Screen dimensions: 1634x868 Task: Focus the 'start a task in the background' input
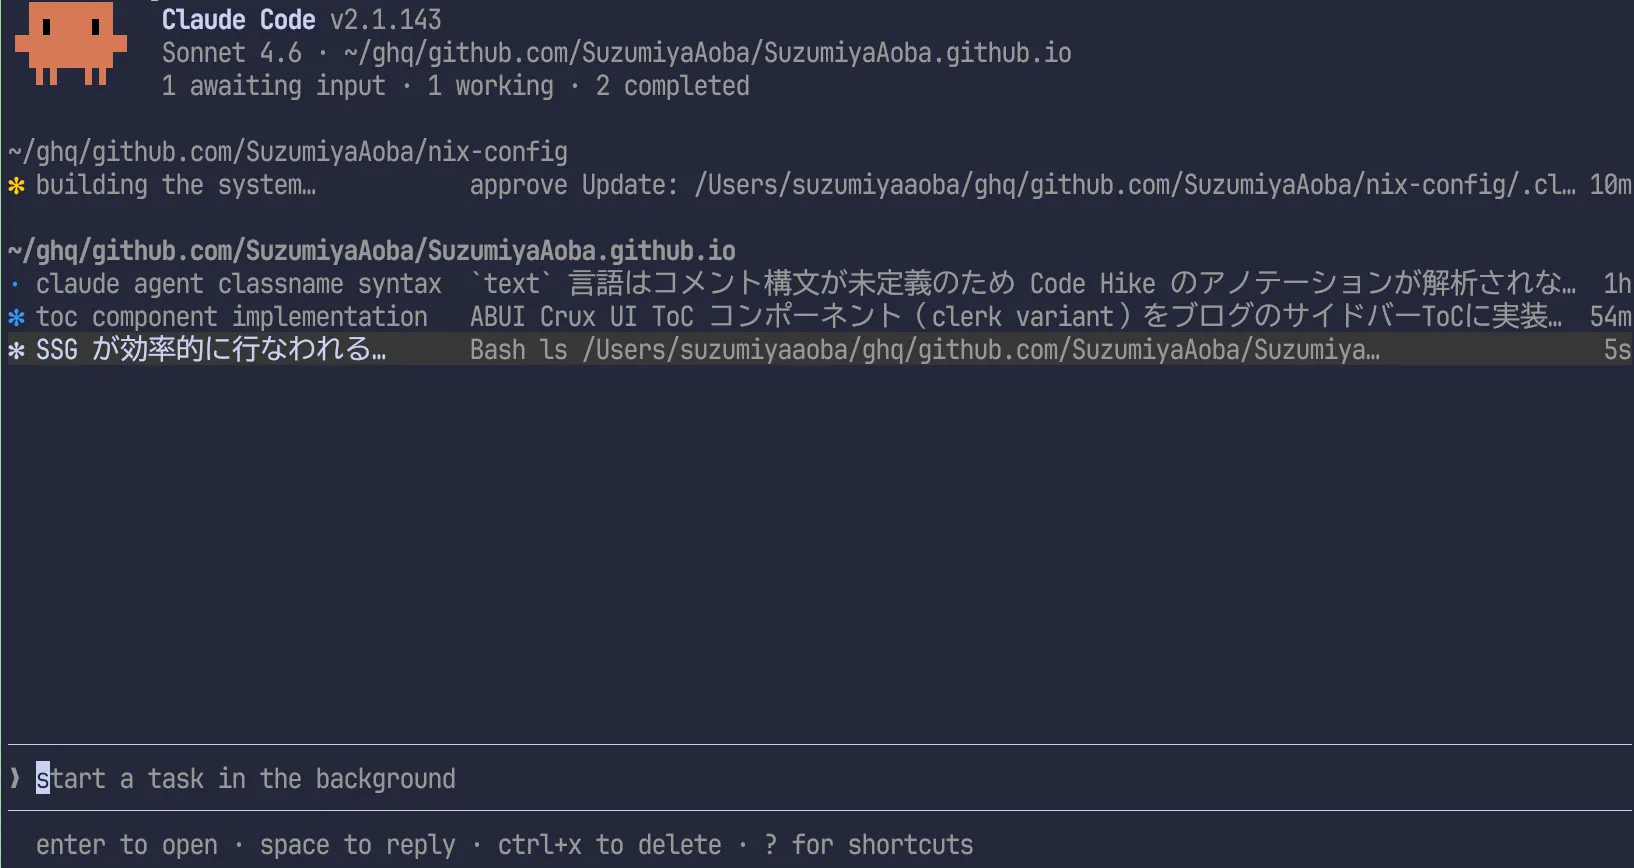(x=820, y=778)
